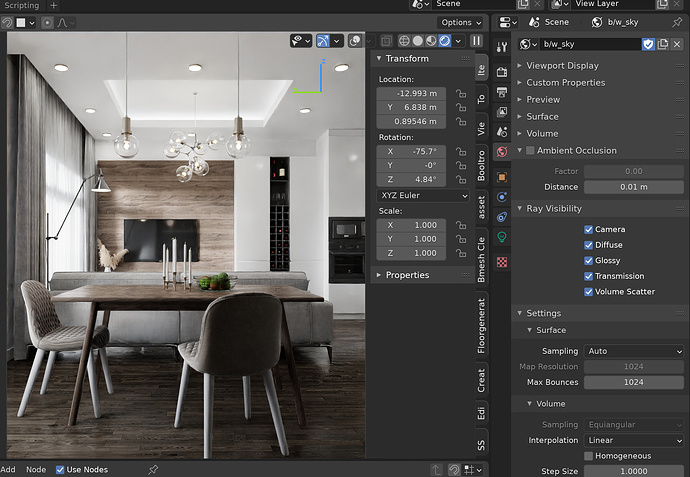Open the Object Constraints properties tab
Viewport: 690px width, 477px height.
click(502, 216)
